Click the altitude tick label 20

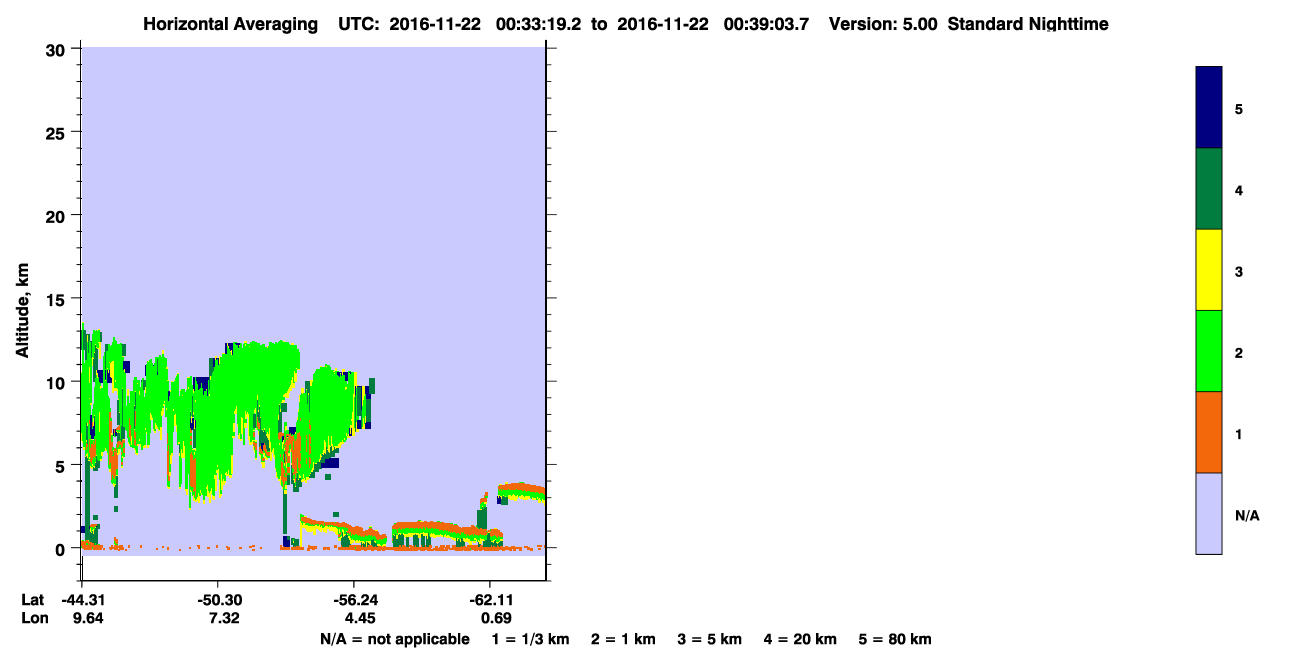click(x=58, y=216)
